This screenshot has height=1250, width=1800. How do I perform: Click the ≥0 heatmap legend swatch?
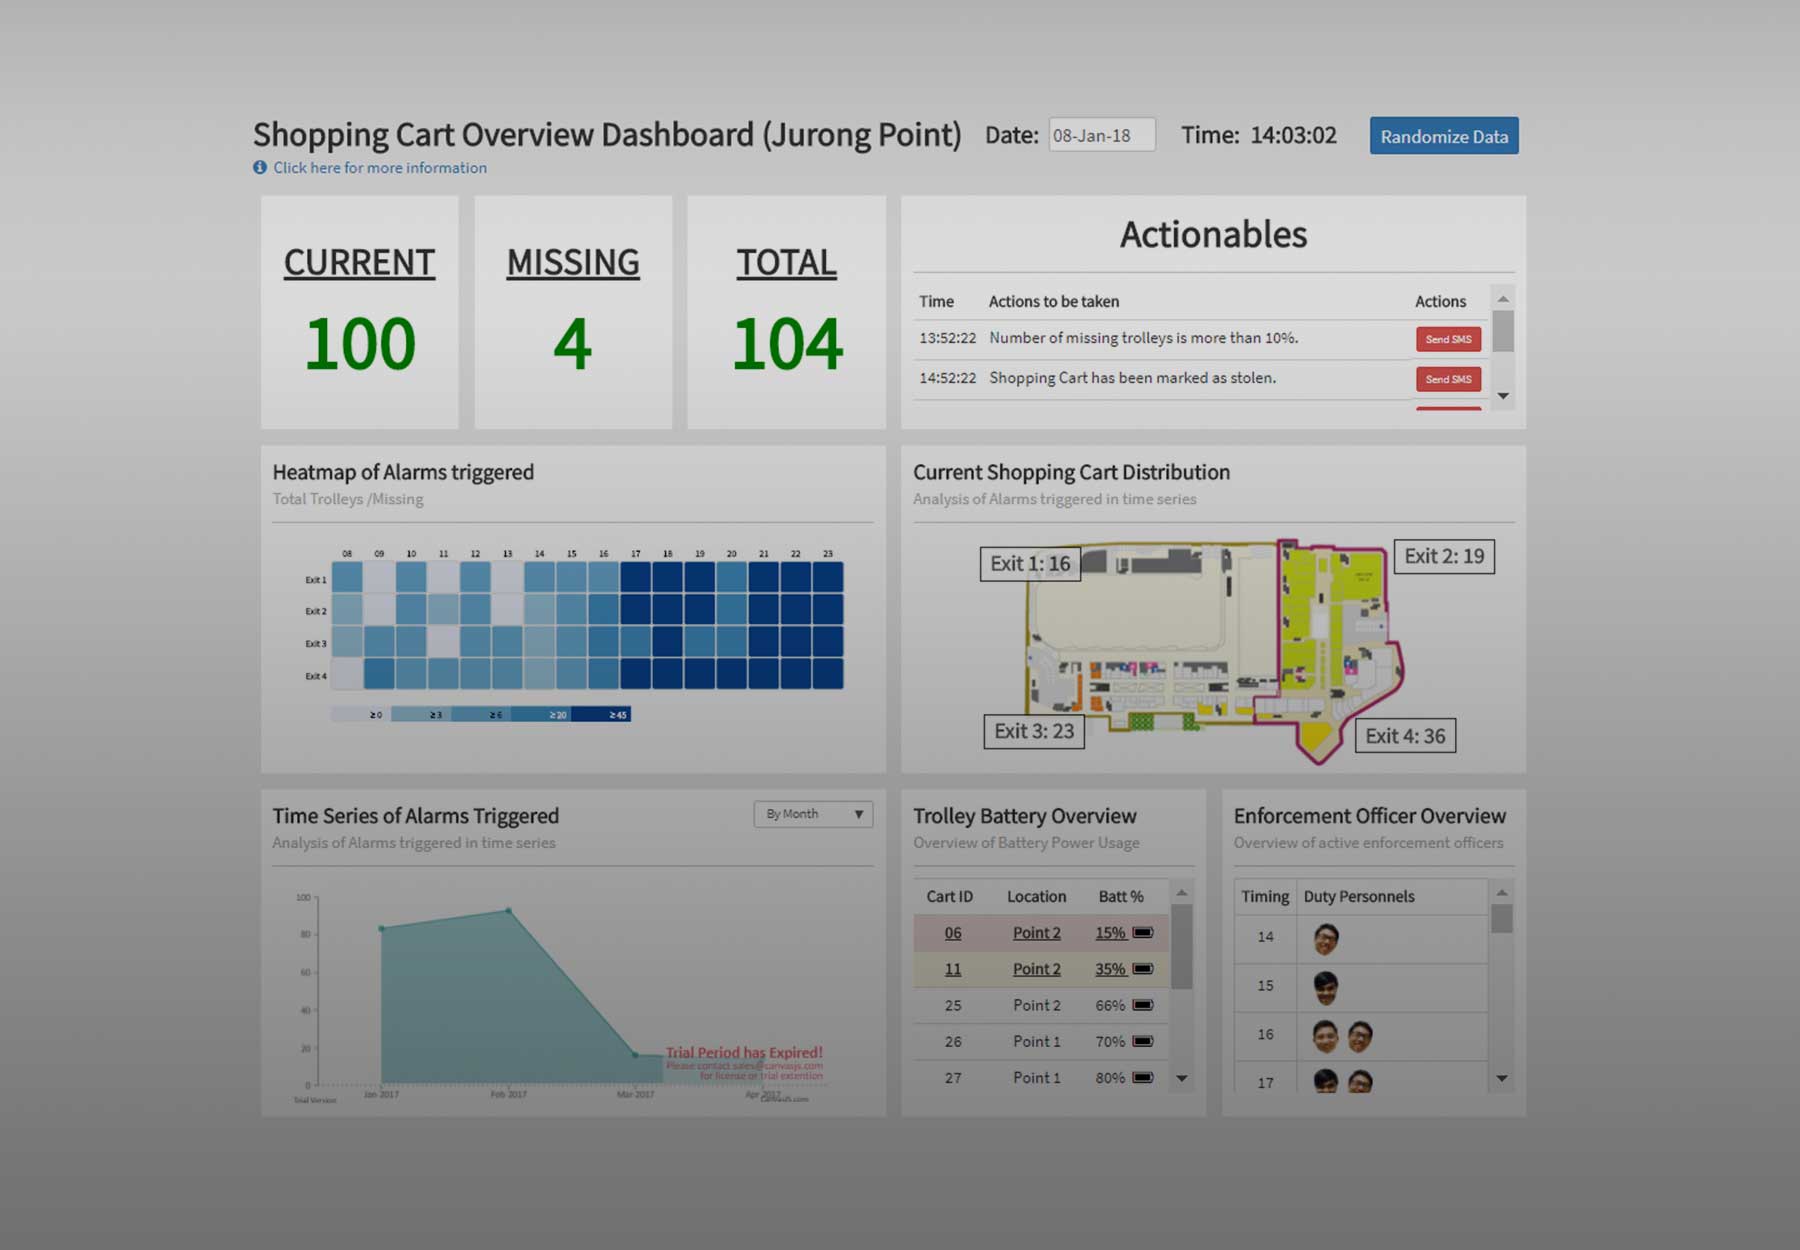[361, 714]
